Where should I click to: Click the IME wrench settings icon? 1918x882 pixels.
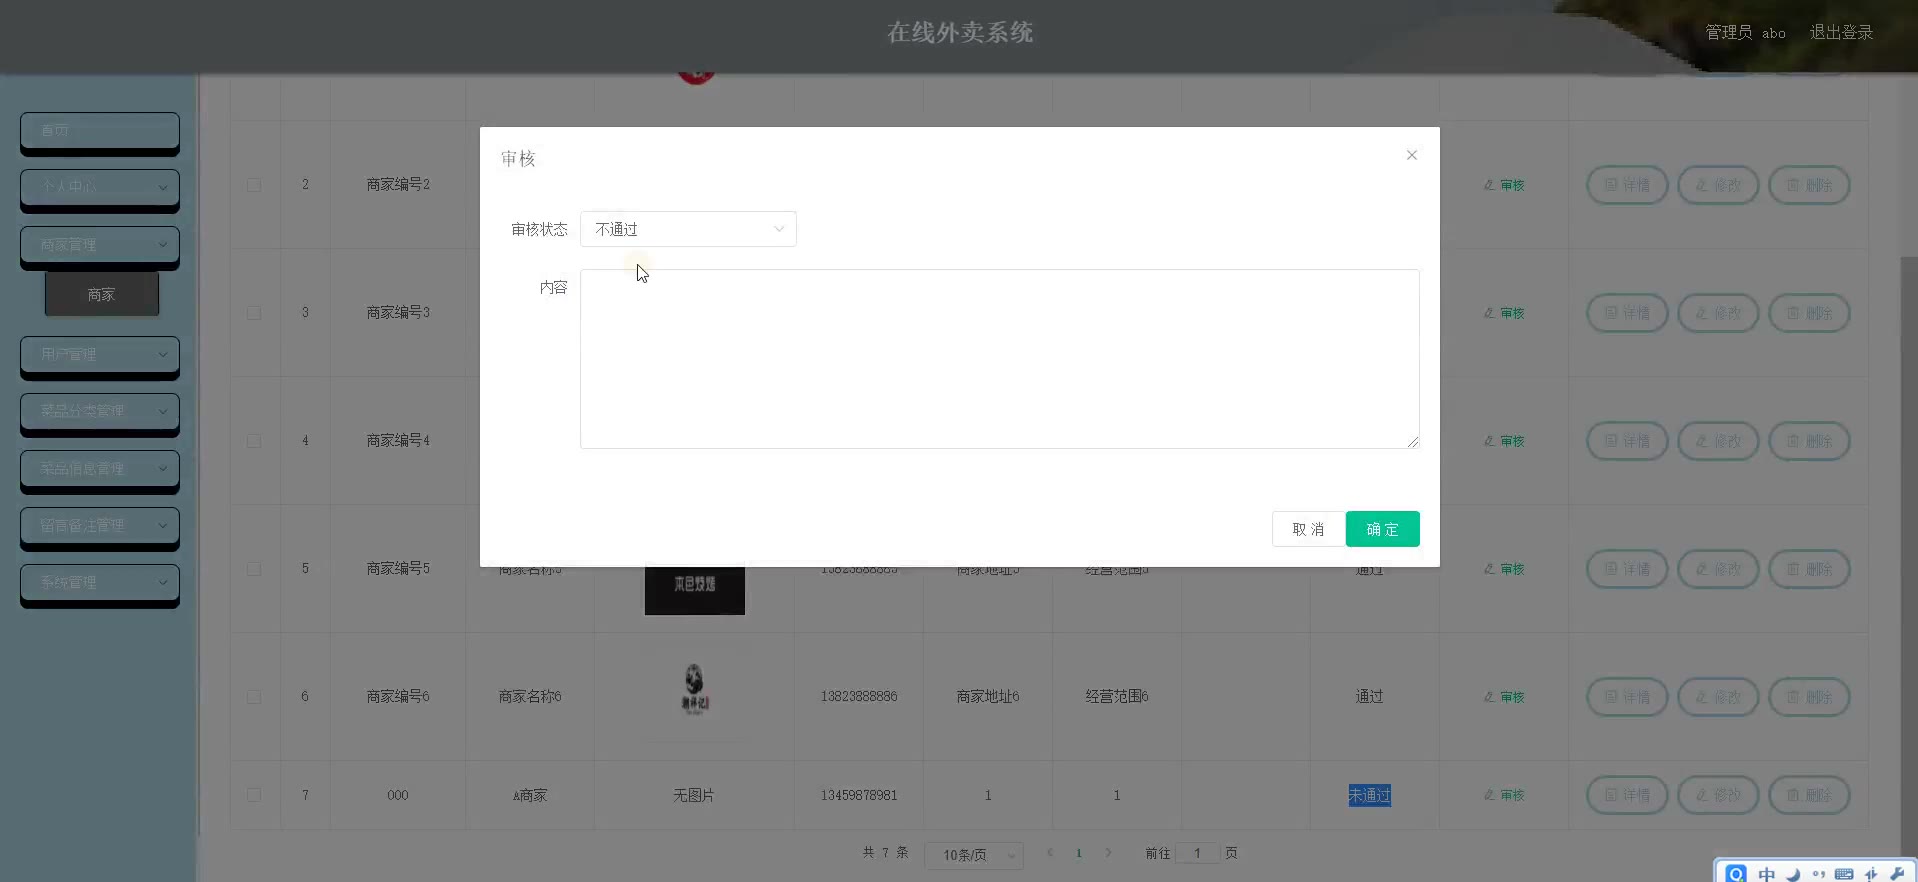pos(1897,874)
